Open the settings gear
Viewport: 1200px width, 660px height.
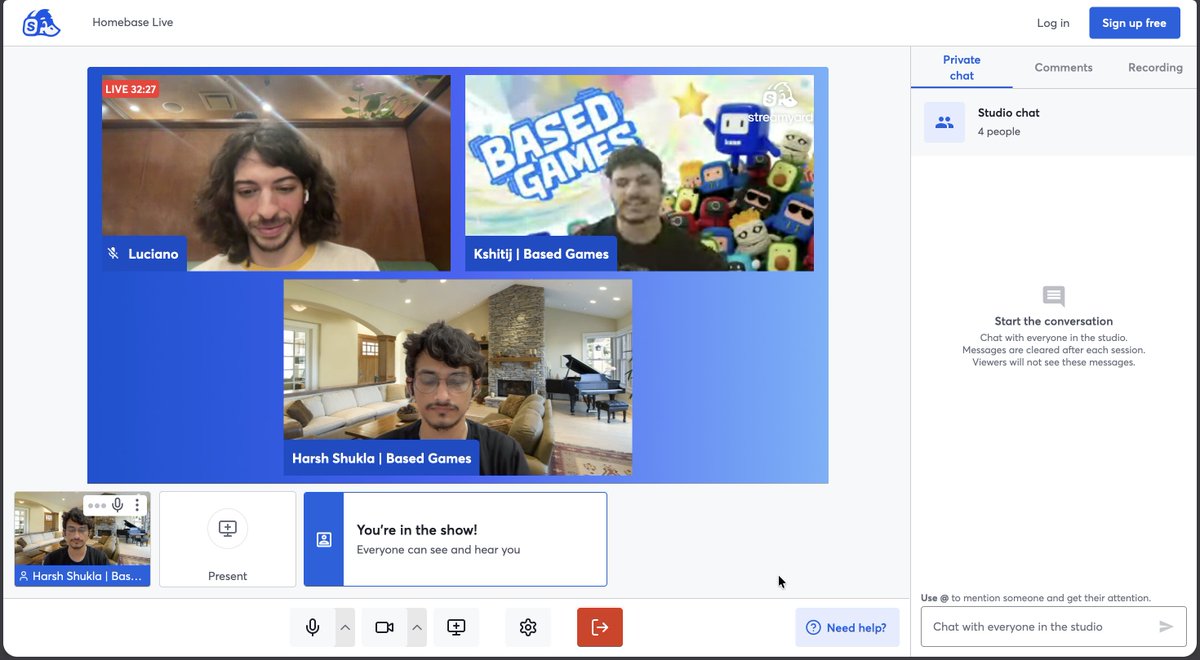pyautogui.click(x=528, y=627)
